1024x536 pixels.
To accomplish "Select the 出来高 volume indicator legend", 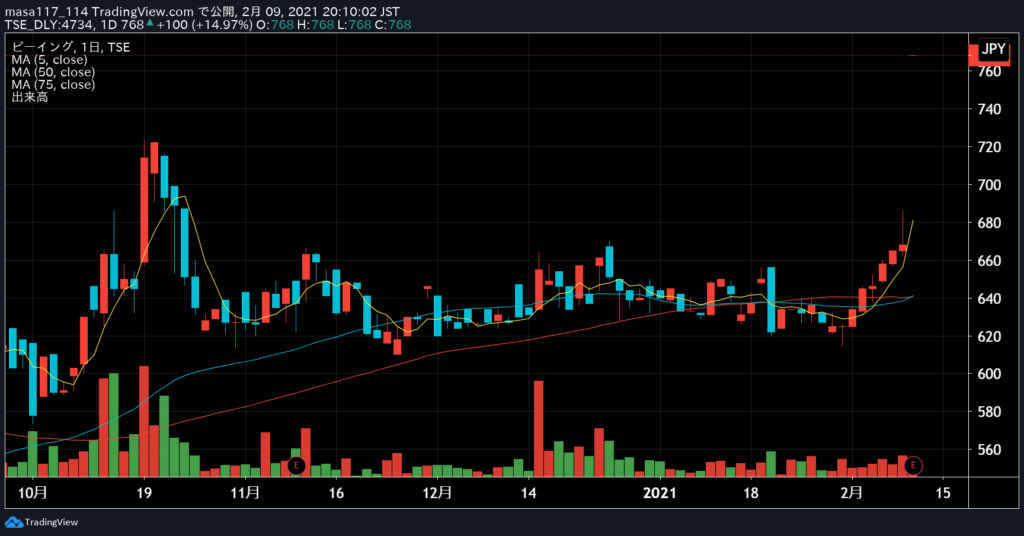I will pyautogui.click(x=29, y=97).
